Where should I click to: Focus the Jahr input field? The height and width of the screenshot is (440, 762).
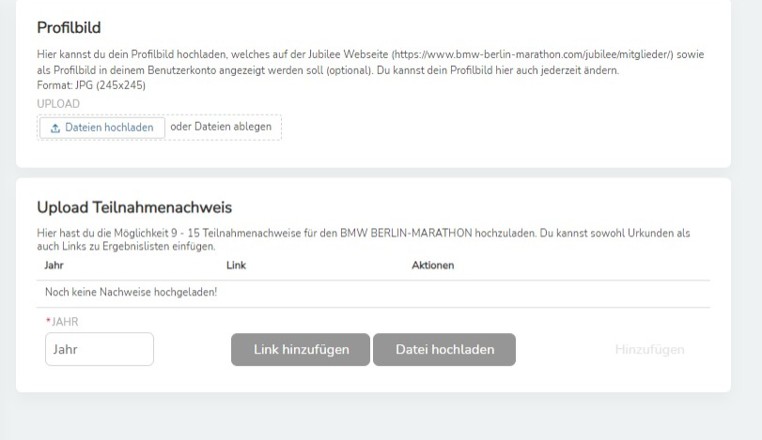99,349
